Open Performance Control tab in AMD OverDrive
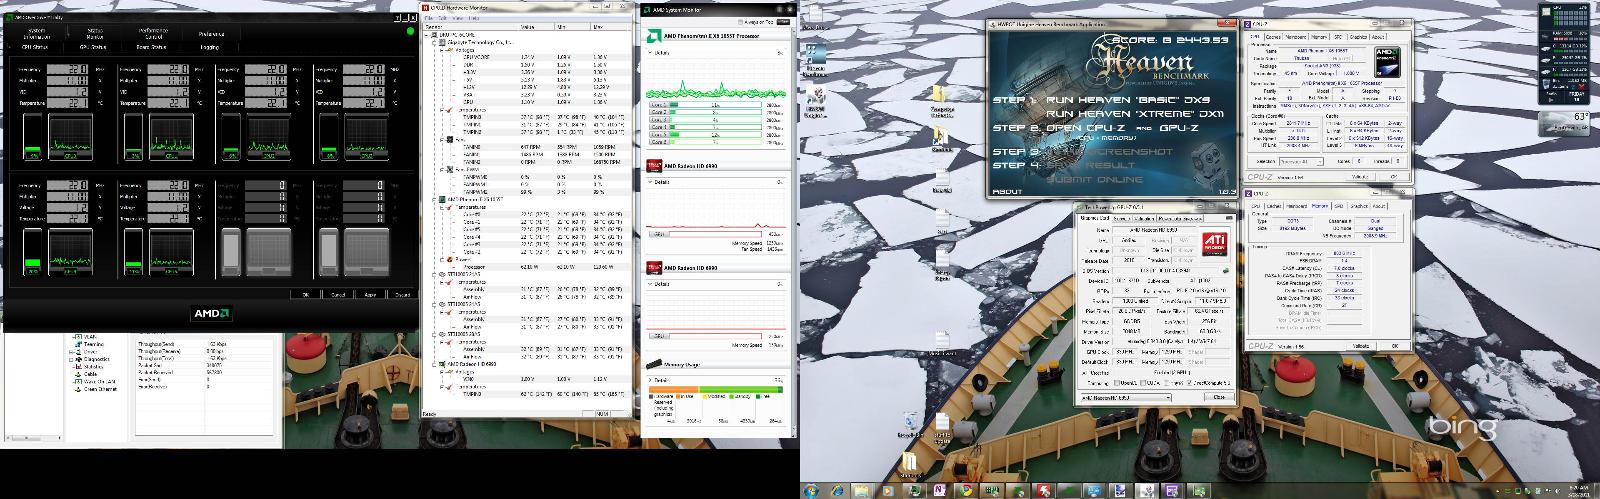 (x=153, y=34)
